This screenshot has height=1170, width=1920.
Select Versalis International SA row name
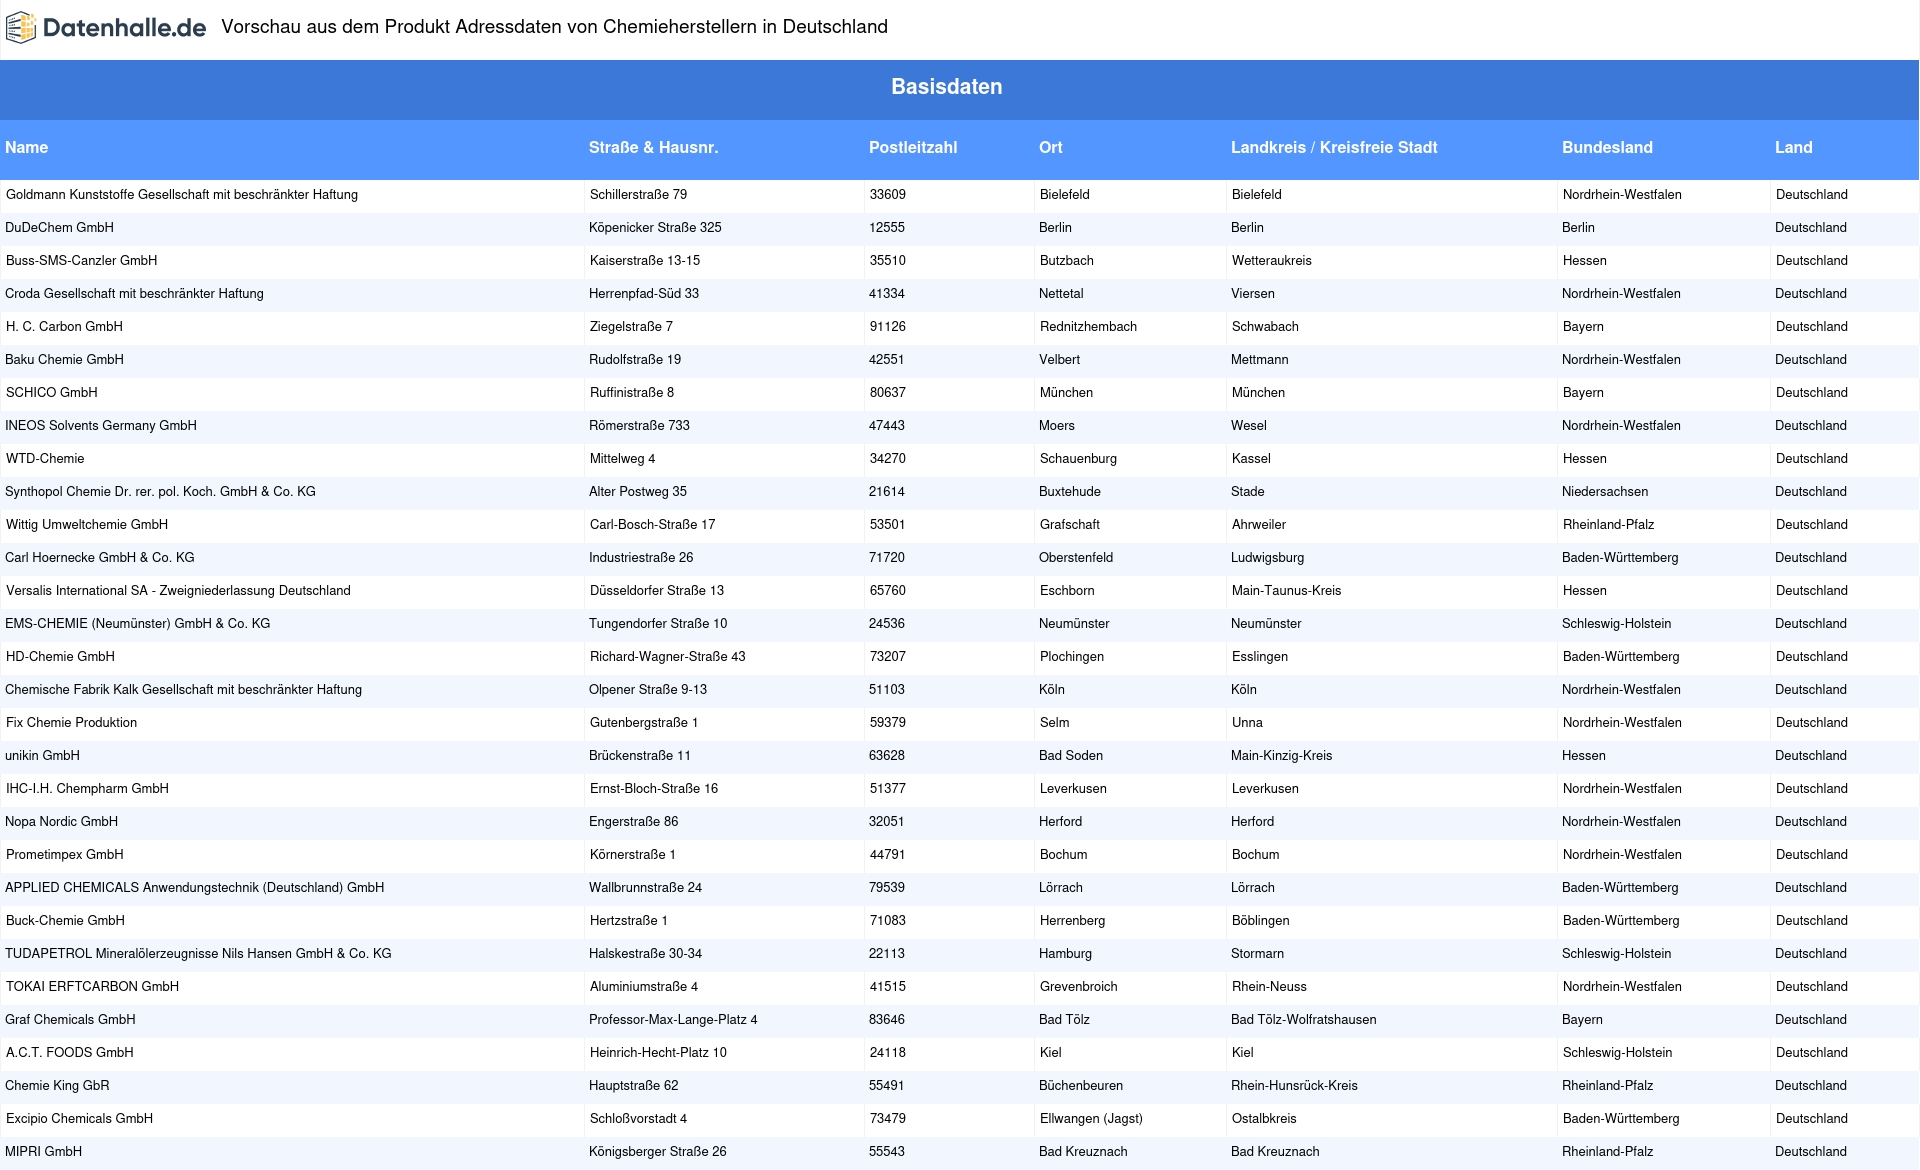click(x=178, y=591)
